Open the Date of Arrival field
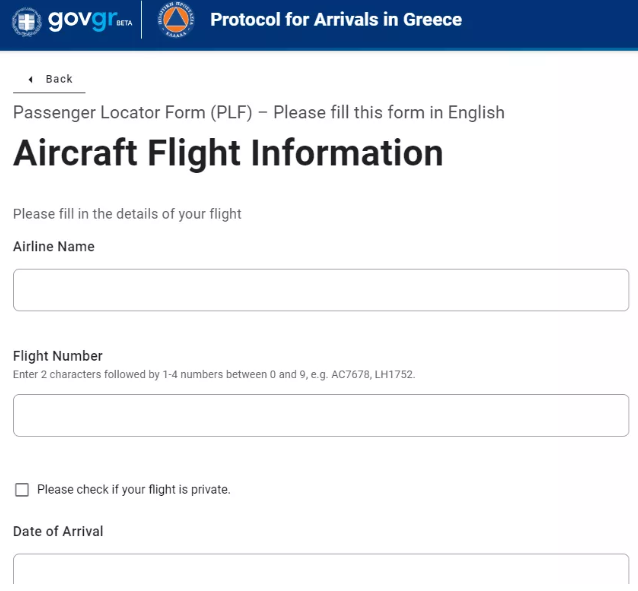 pos(321,569)
